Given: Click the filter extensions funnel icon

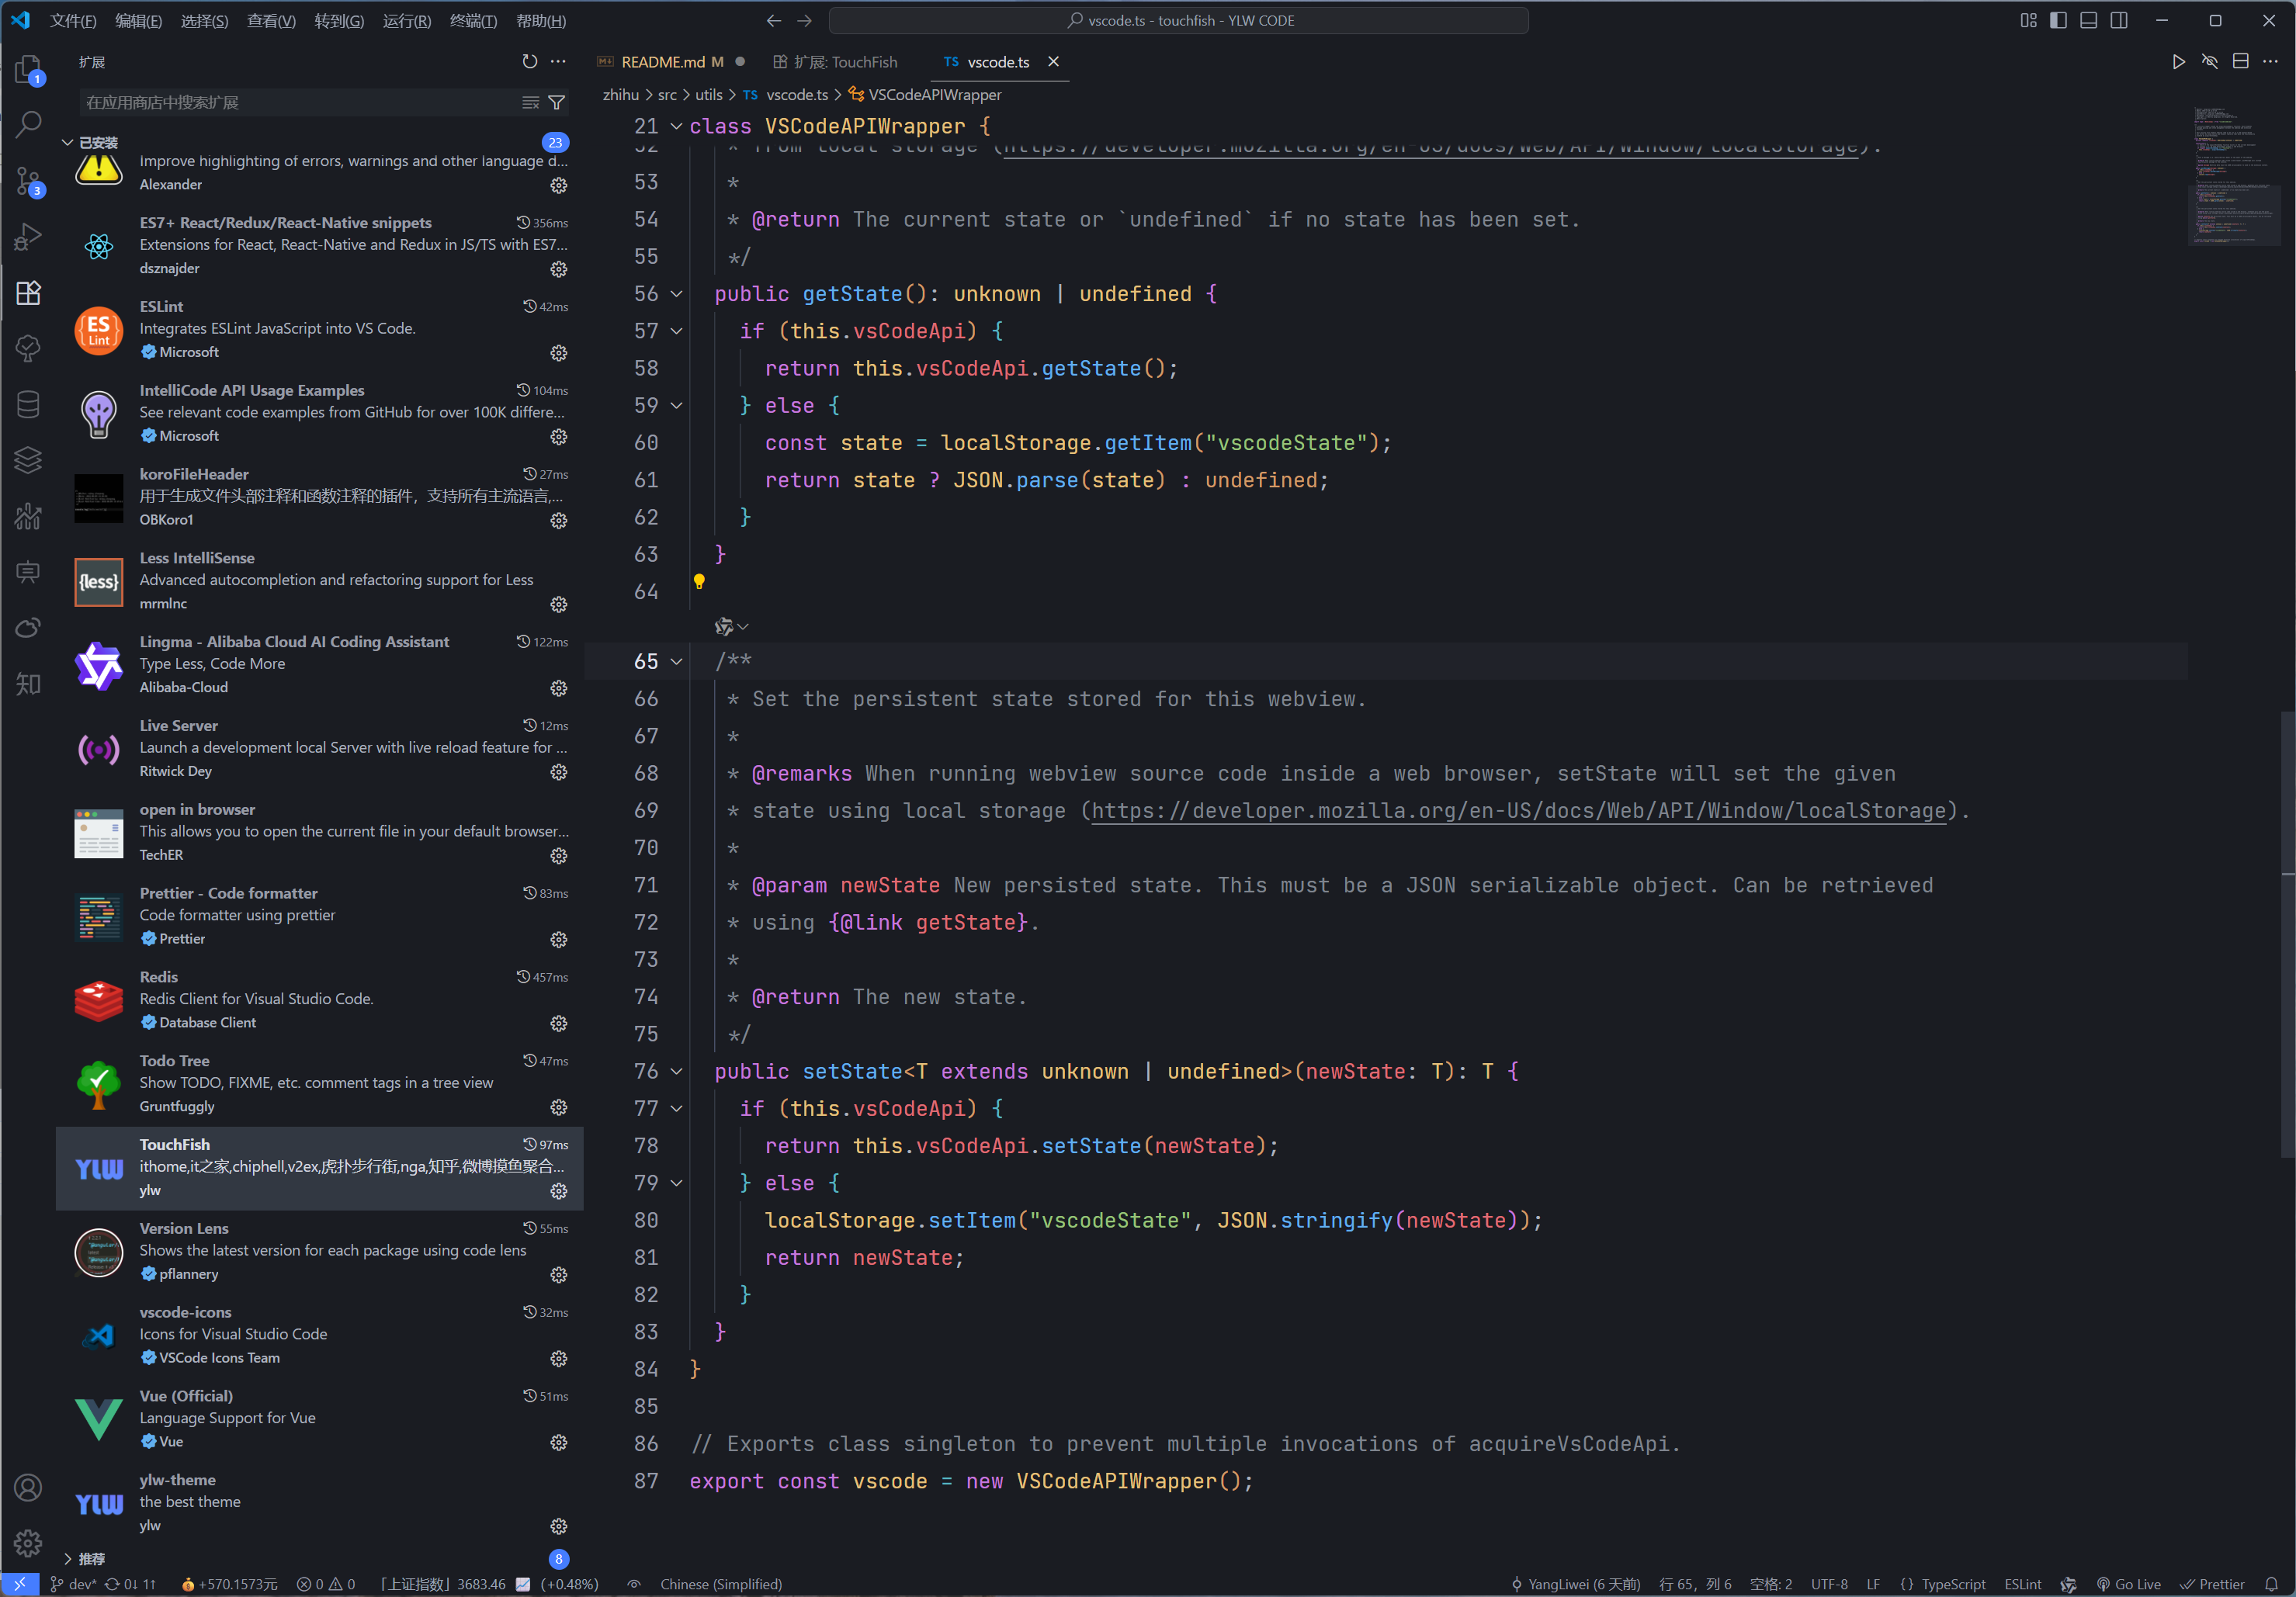Looking at the screenshot, I should 557,102.
